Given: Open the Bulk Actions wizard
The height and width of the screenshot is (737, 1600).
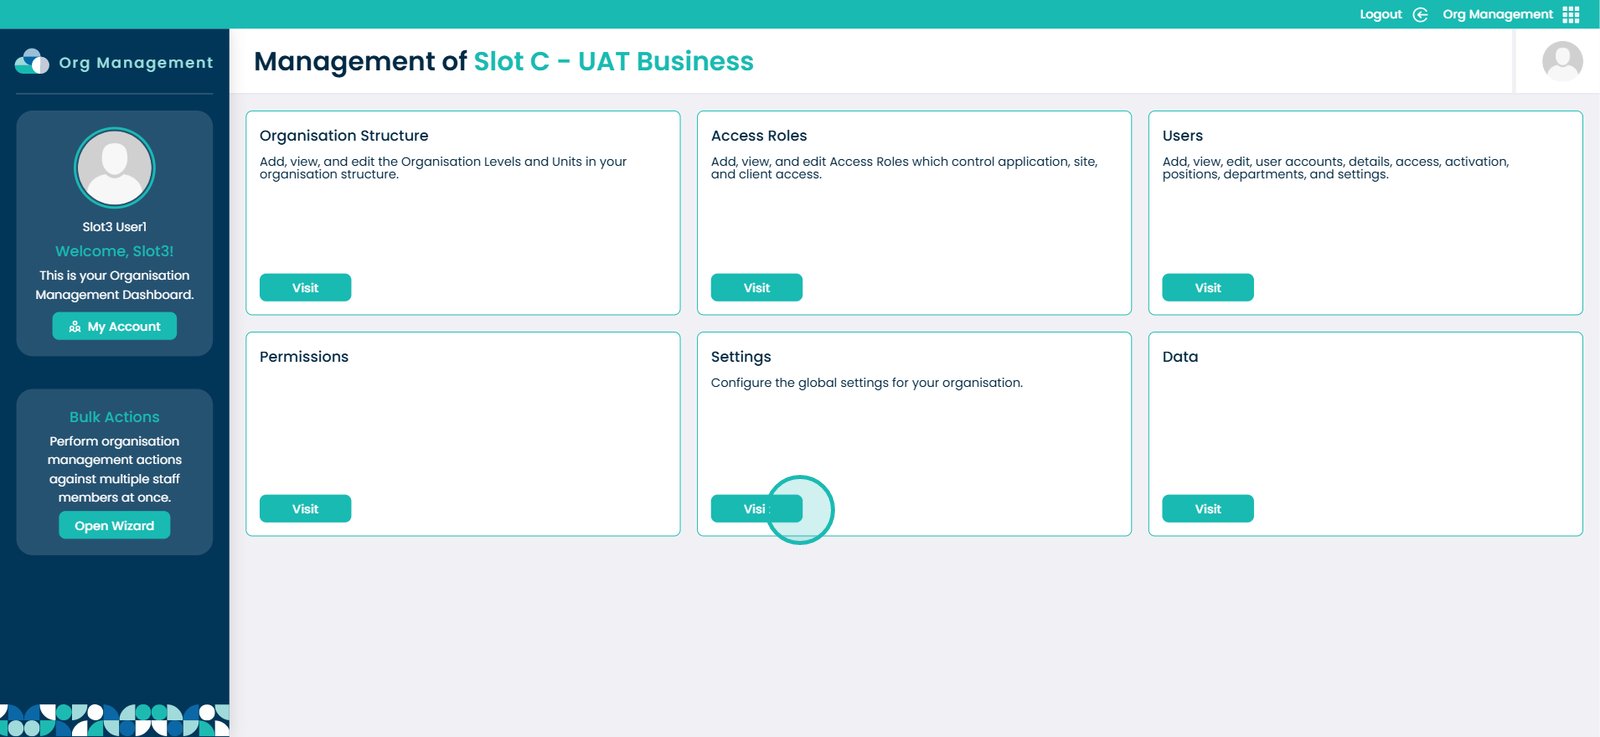Looking at the screenshot, I should (x=114, y=525).
